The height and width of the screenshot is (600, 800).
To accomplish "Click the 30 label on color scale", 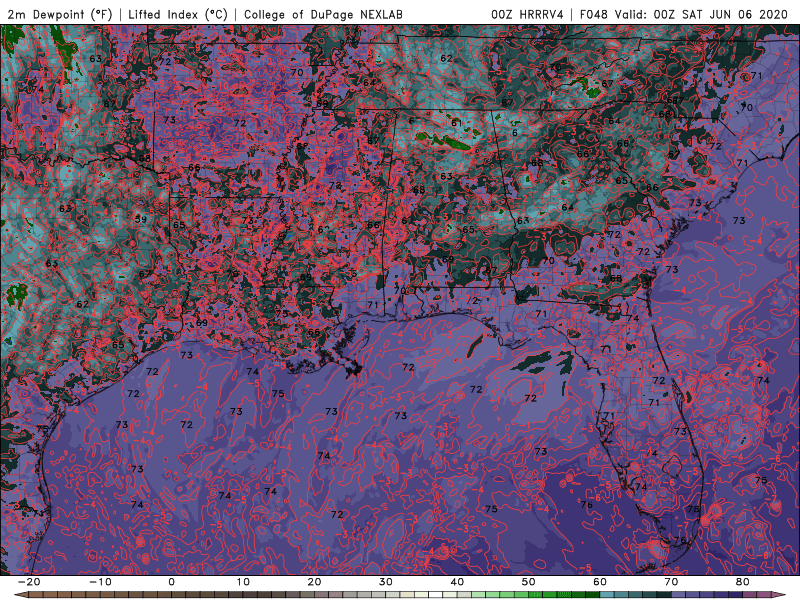I will pyautogui.click(x=386, y=582).
